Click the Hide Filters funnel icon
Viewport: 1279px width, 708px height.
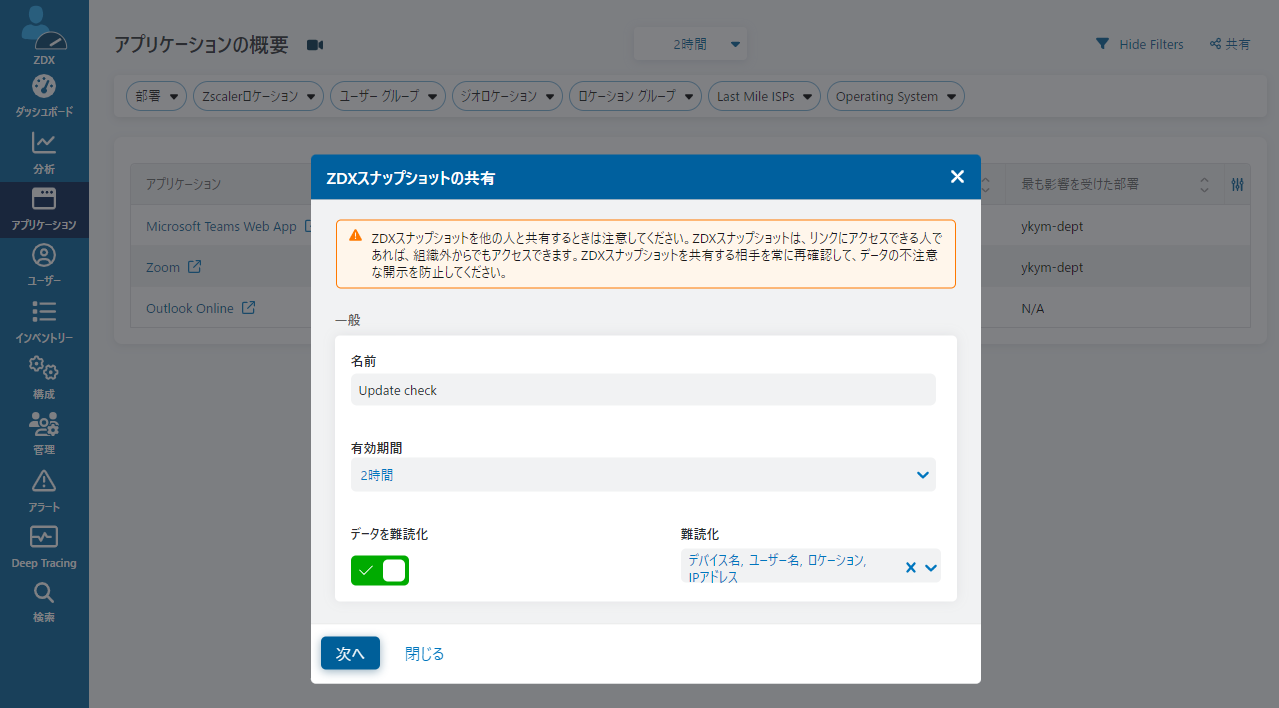pos(1102,44)
